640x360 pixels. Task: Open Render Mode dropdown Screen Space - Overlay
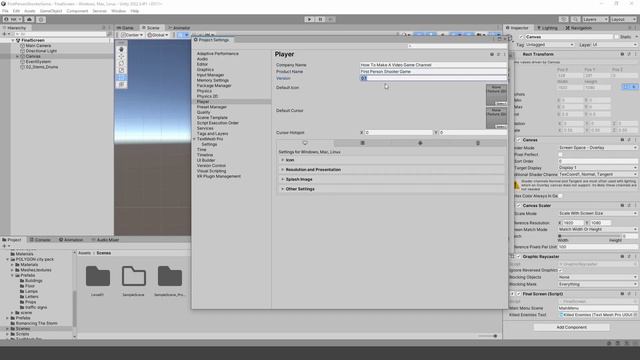click(598, 148)
